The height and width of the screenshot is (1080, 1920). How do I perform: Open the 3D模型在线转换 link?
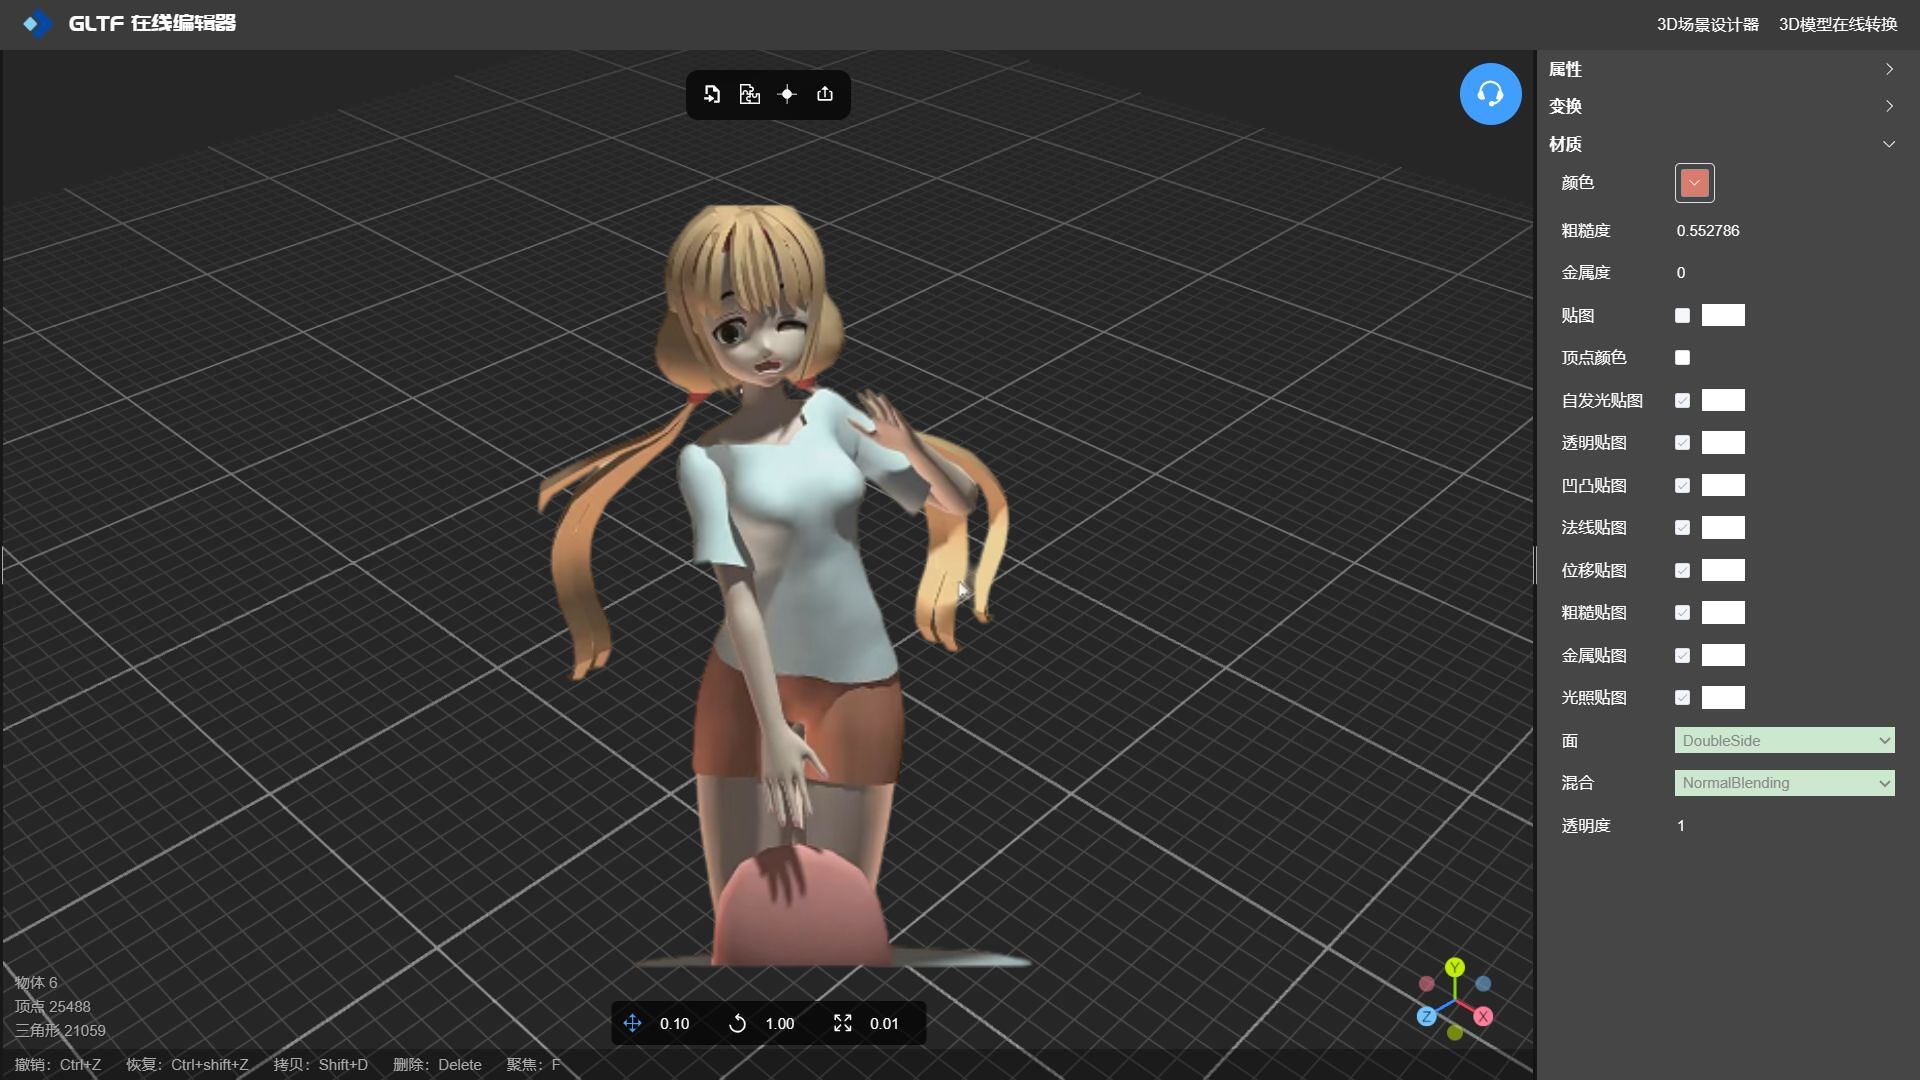tap(1837, 24)
